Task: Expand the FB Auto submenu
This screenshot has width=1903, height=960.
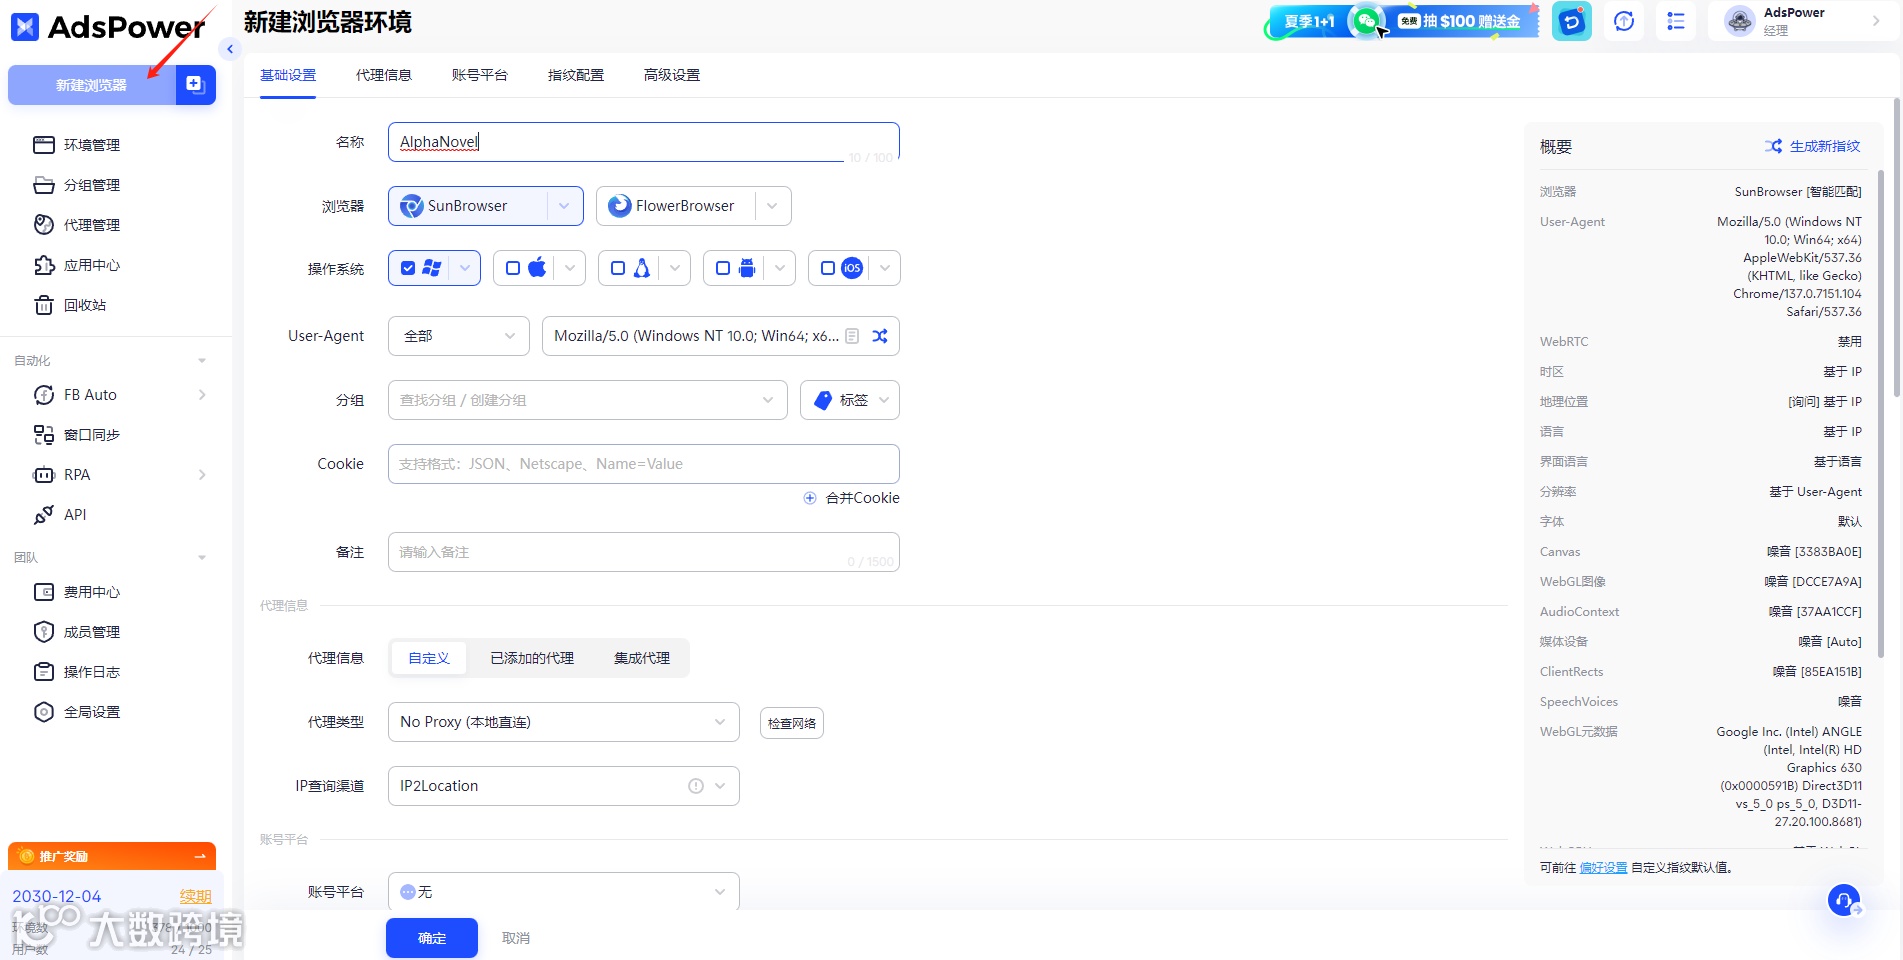Action: click(202, 395)
